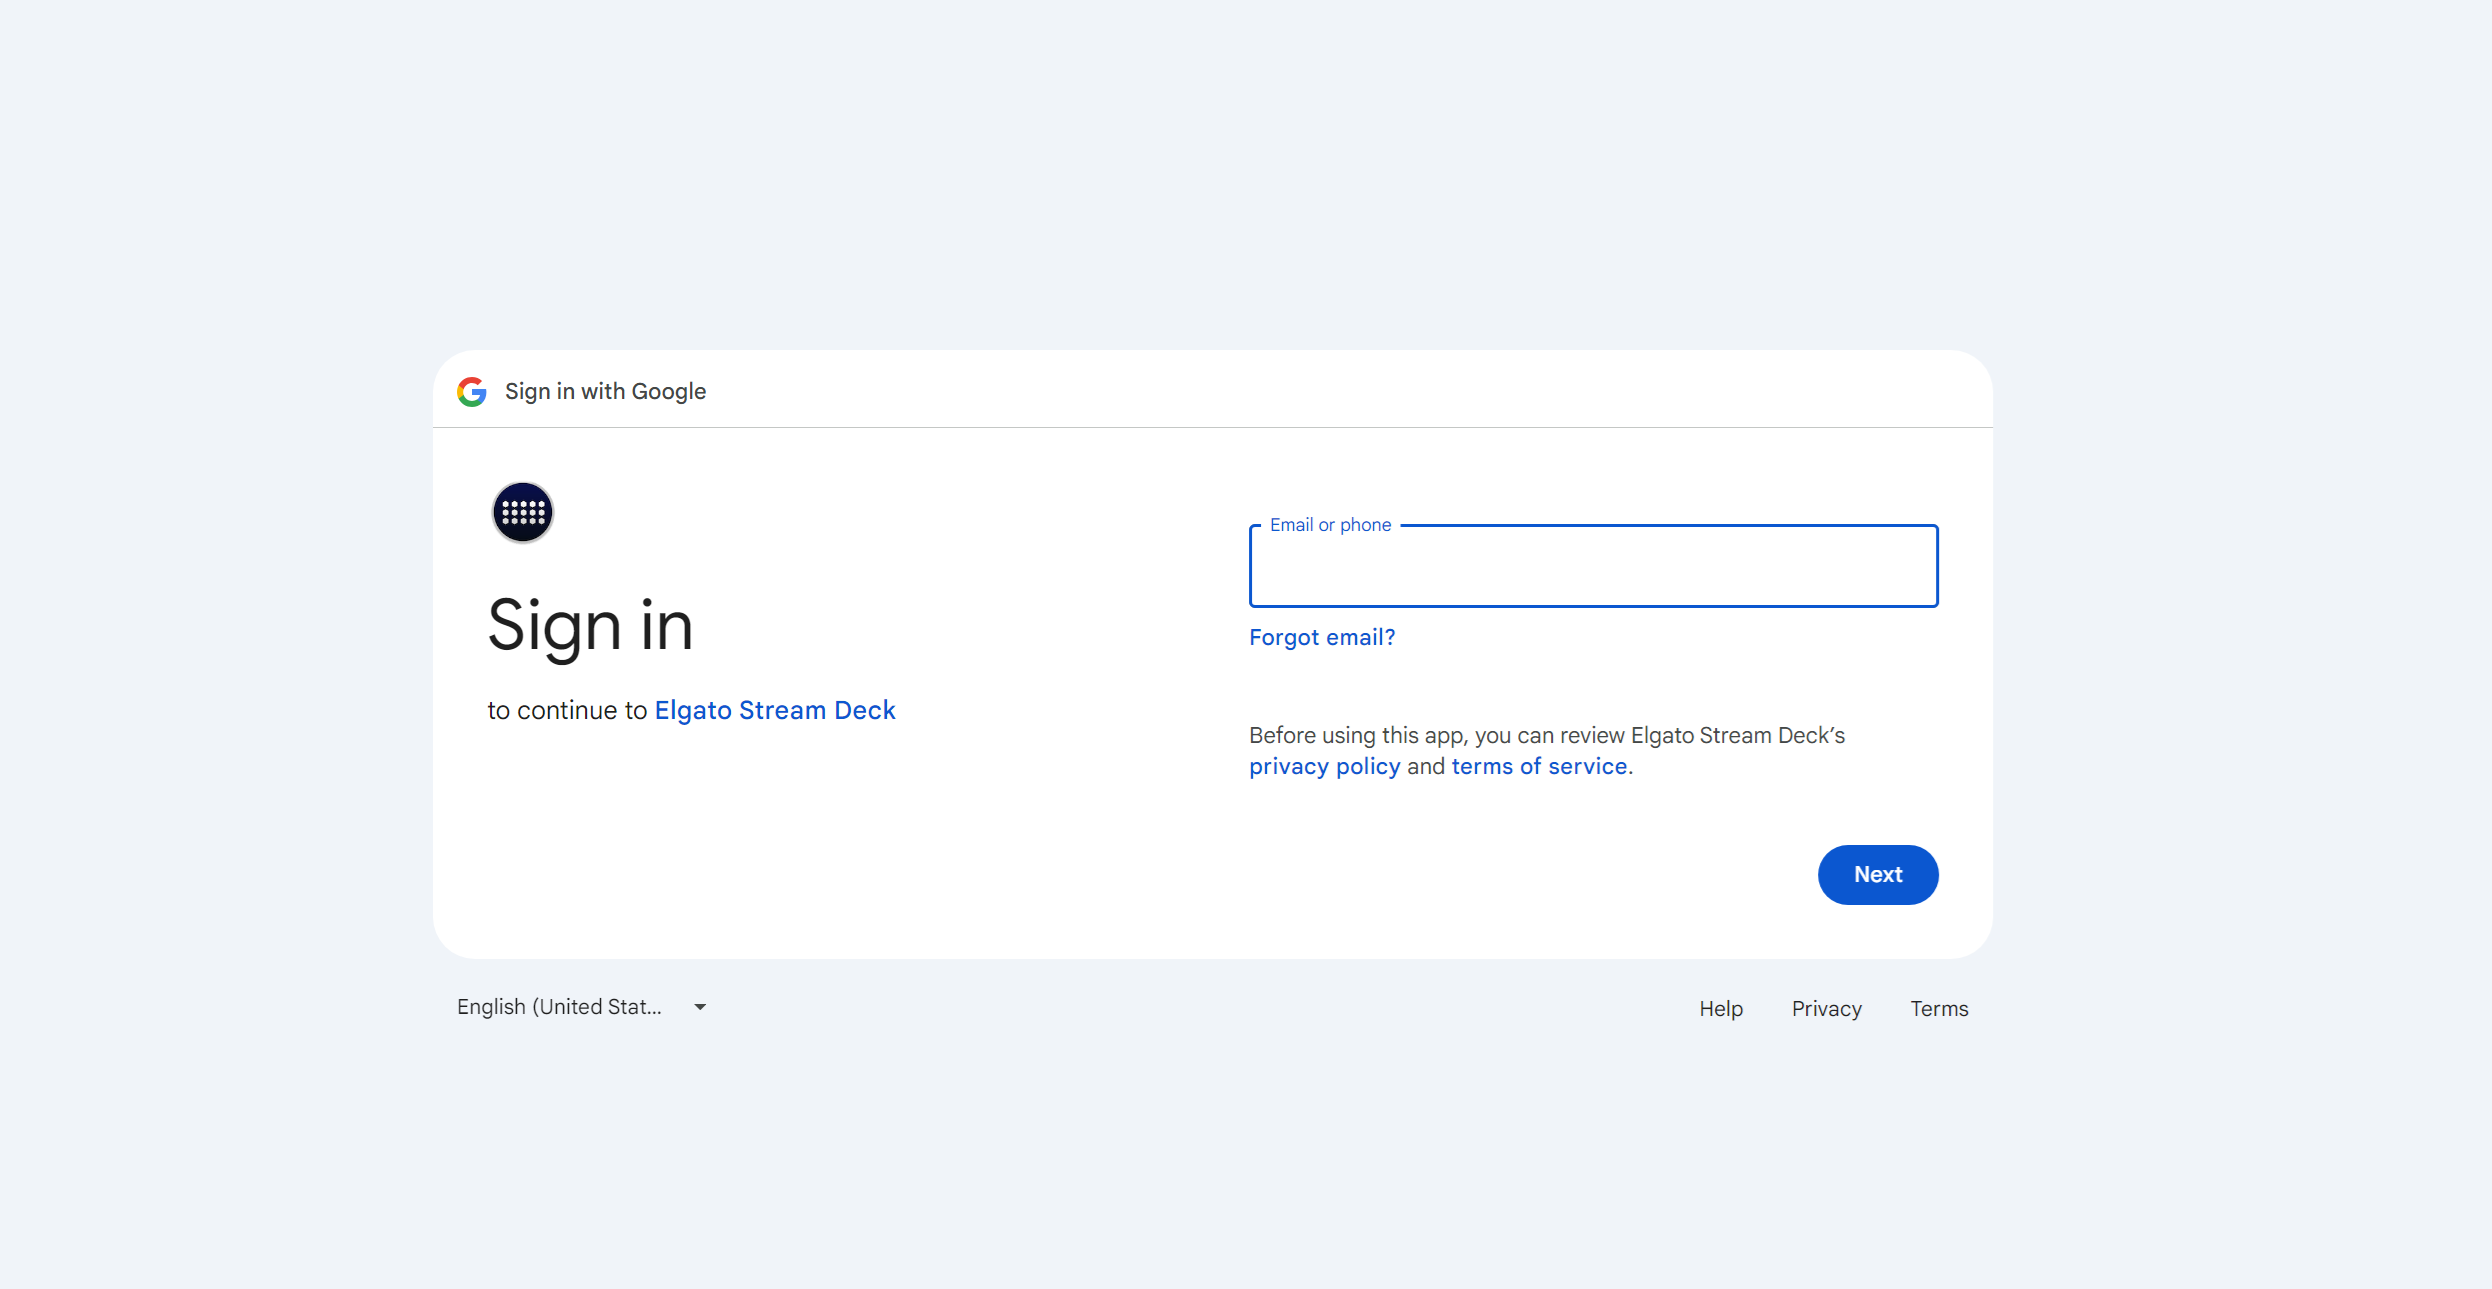Image resolution: width=2492 pixels, height=1289 pixels.
Task: Open the Terms footer link
Action: [x=1939, y=1009]
